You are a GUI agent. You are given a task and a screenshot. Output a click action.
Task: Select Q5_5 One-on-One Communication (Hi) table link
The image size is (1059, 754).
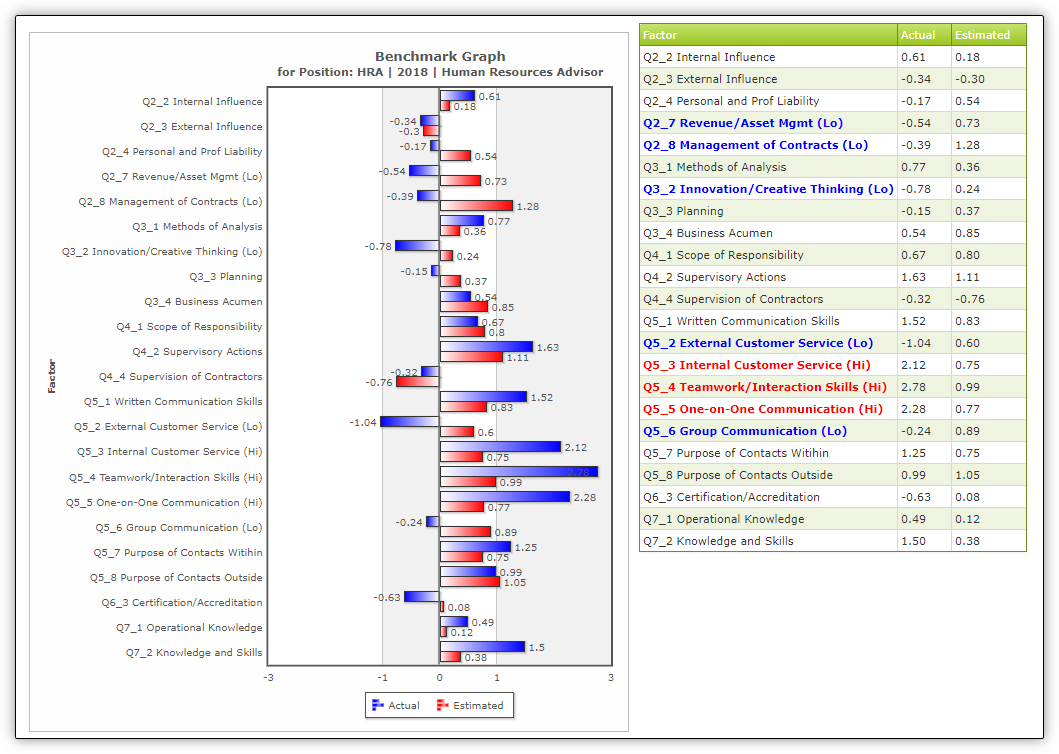pyautogui.click(x=763, y=409)
